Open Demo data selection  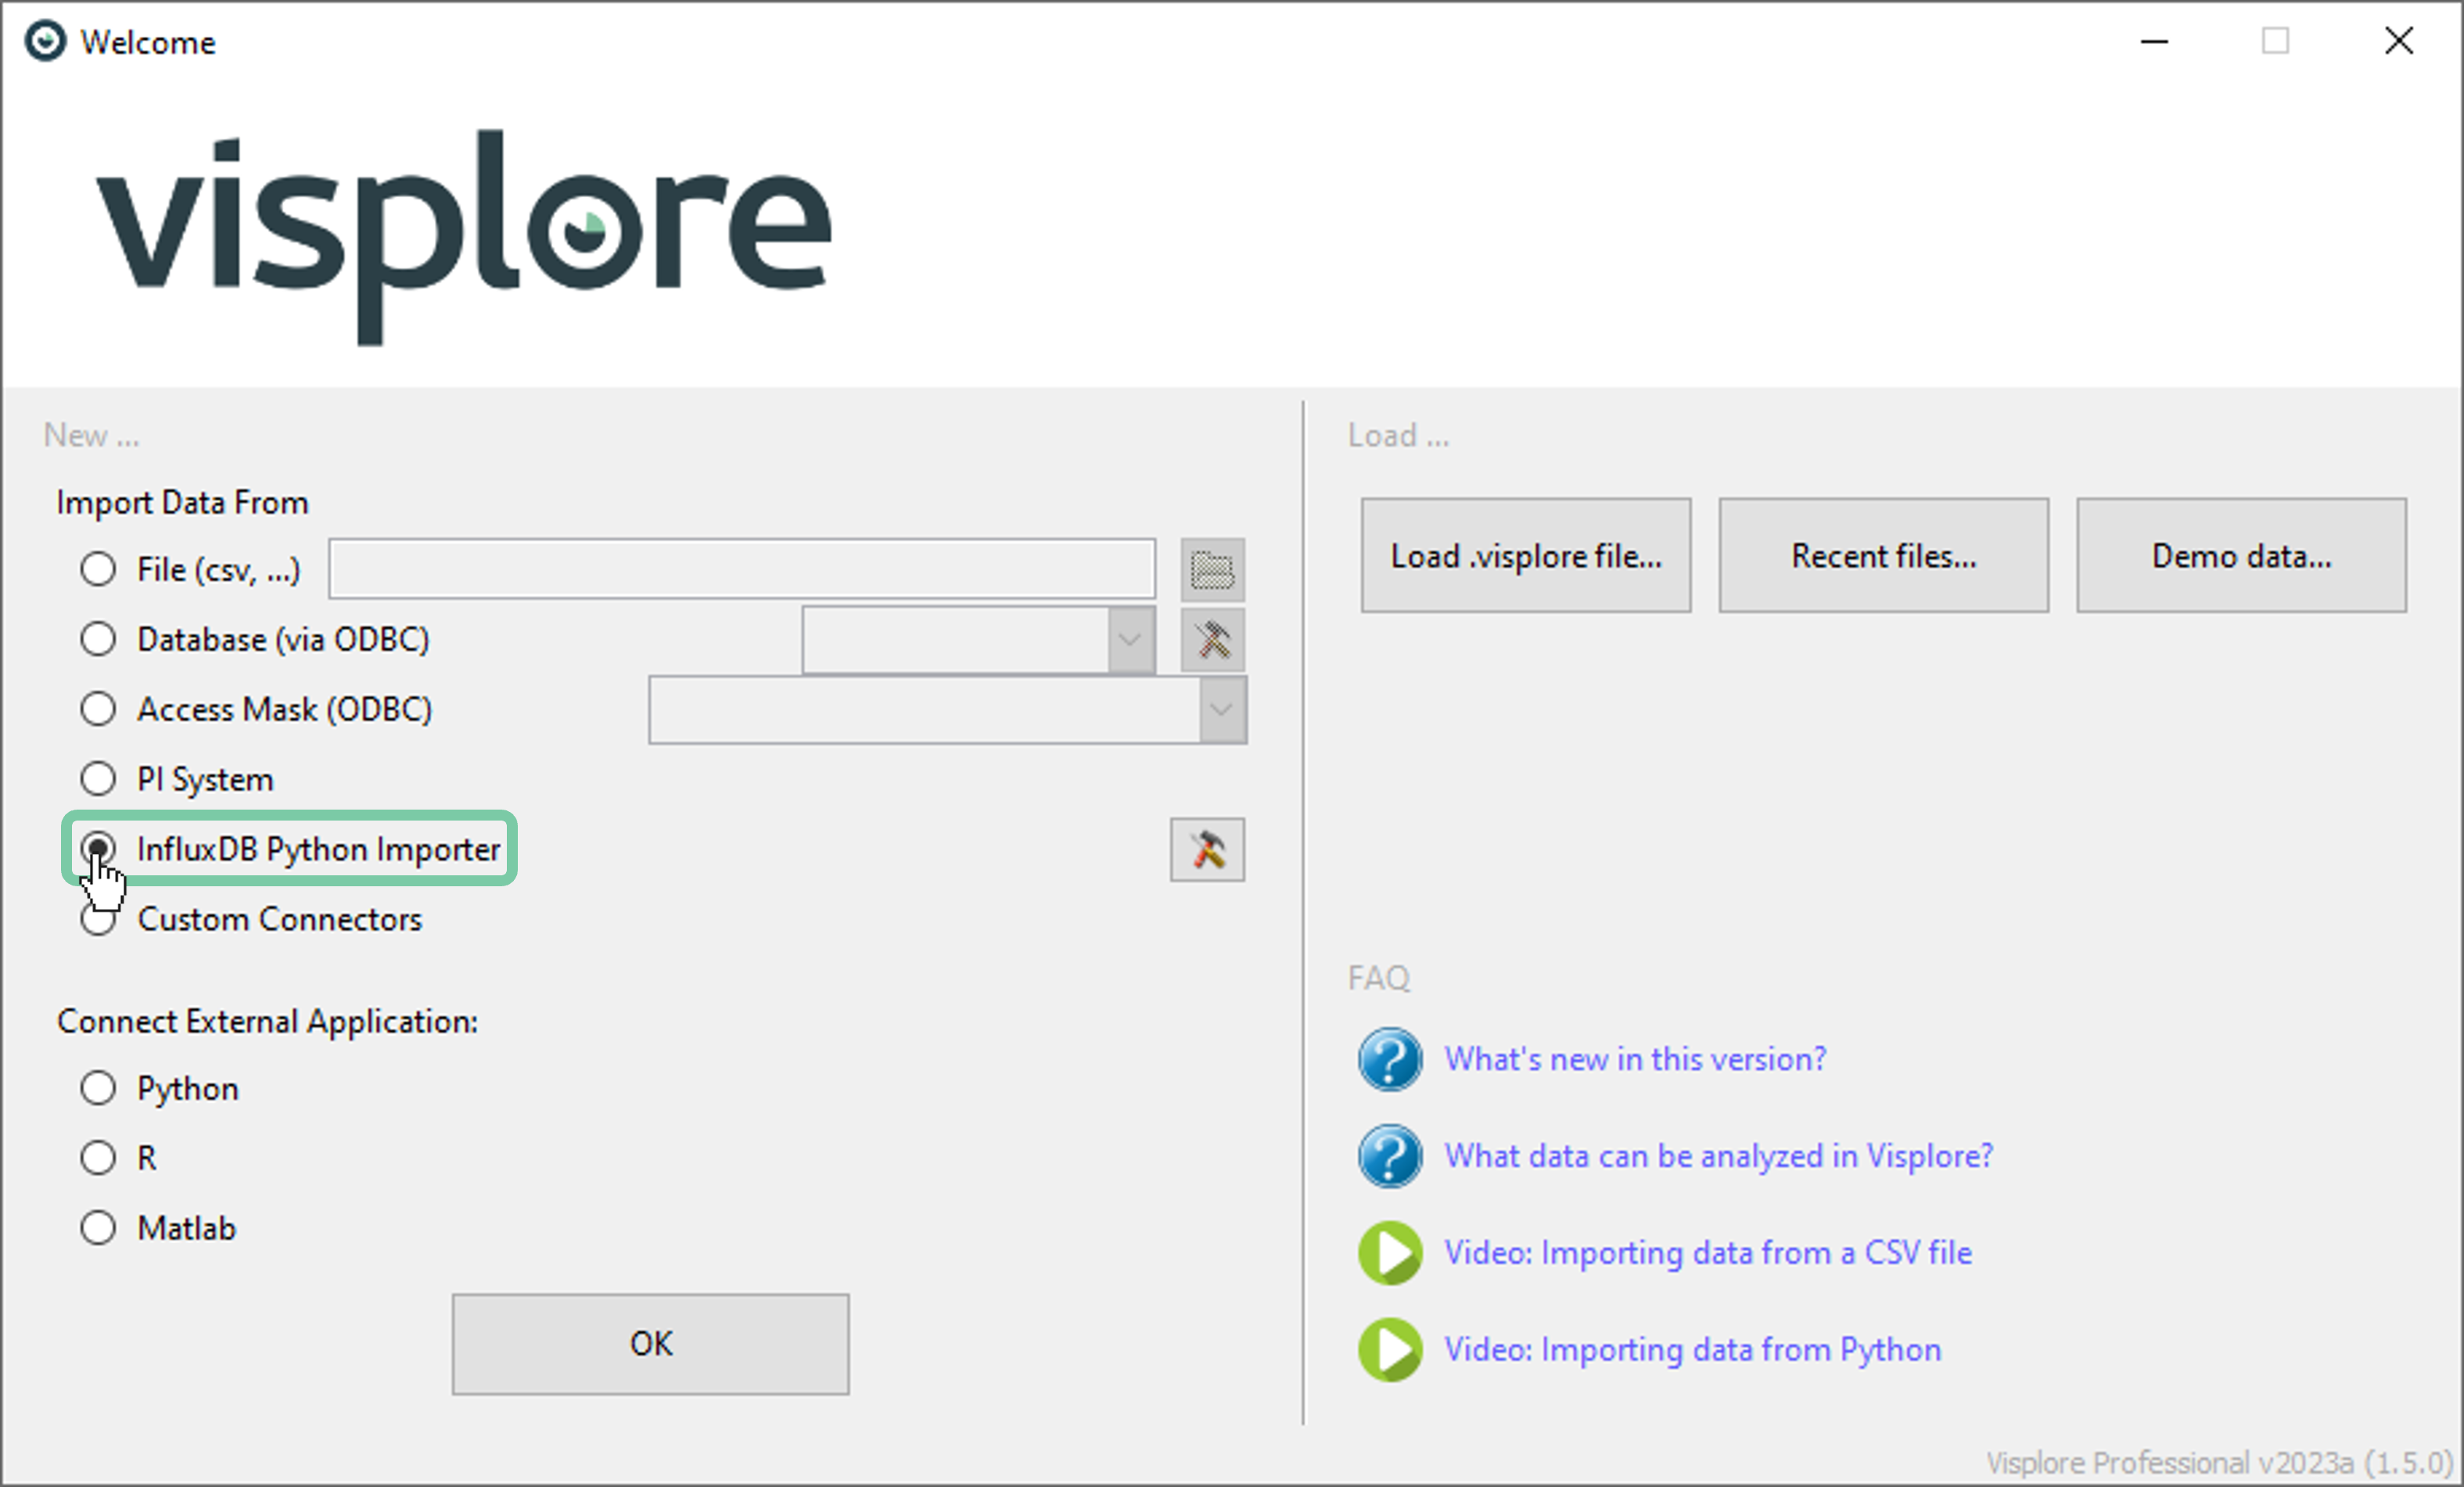[x=2241, y=556]
